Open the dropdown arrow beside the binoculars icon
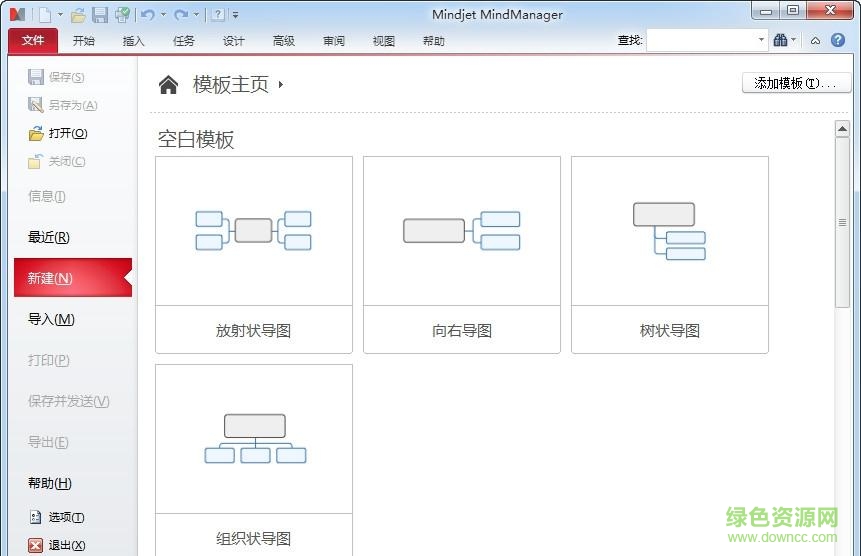 793,40
